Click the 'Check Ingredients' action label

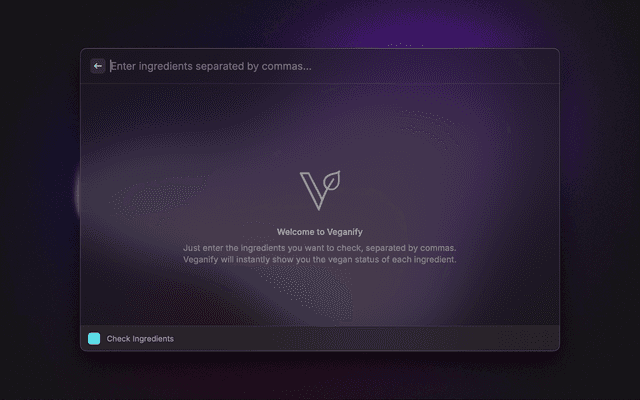click(140, 339)
